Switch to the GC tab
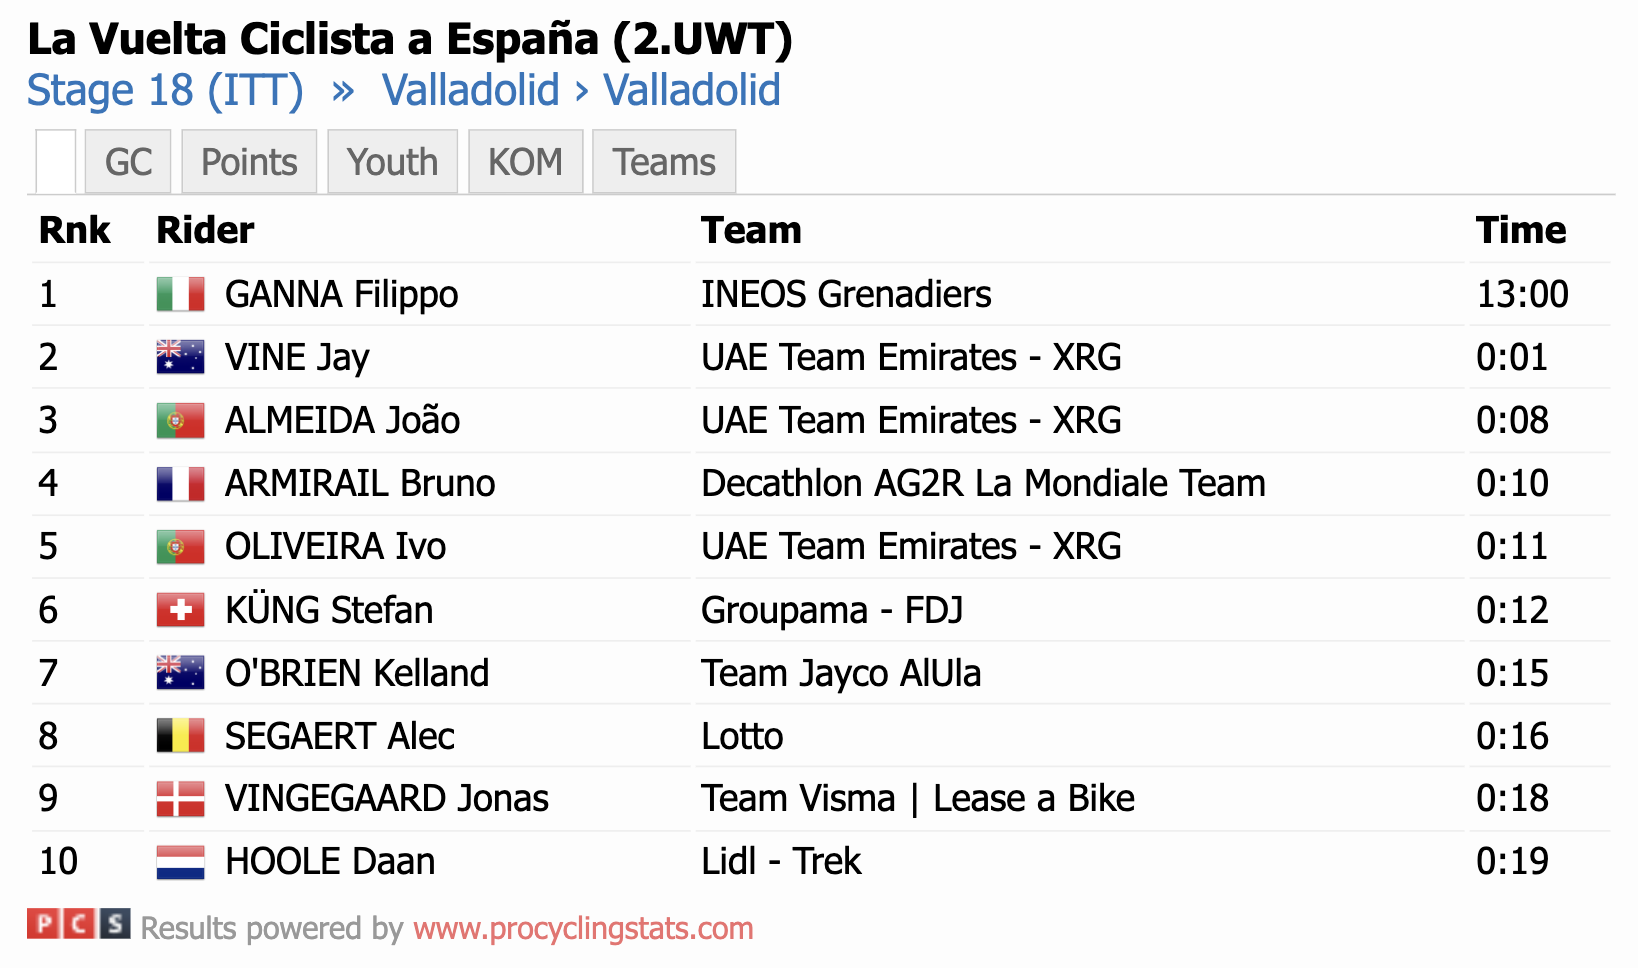Screen dimensions: 1638x968 (x=128, y=162)
